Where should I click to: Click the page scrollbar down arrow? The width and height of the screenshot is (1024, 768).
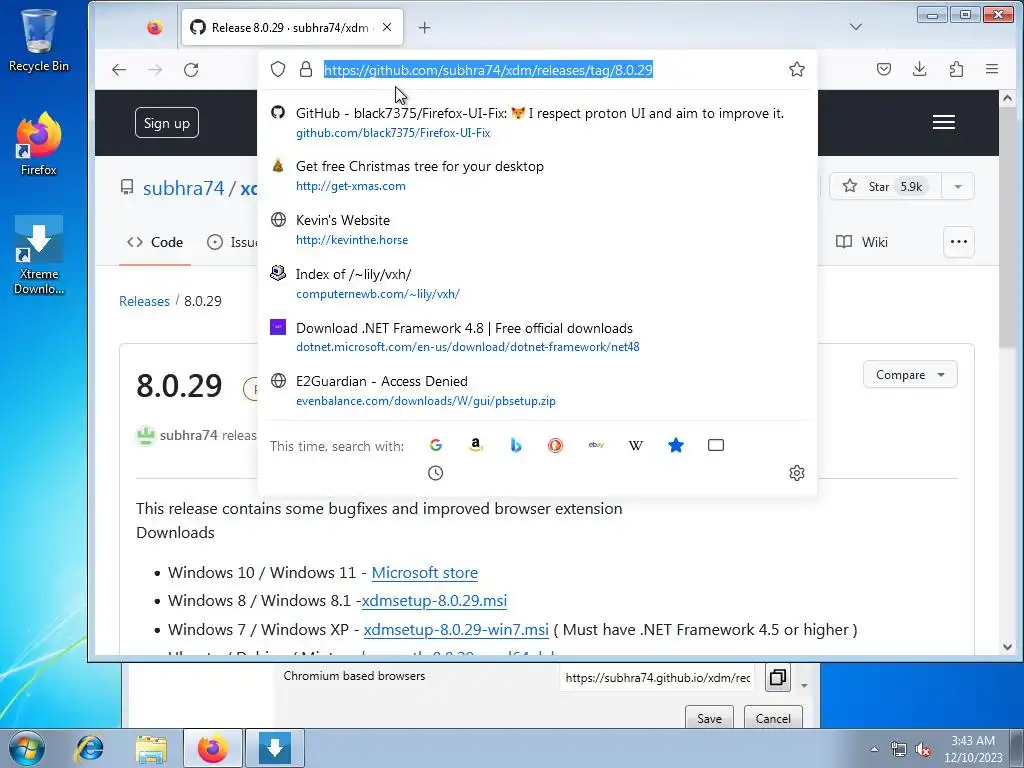tap(1007, 647)
